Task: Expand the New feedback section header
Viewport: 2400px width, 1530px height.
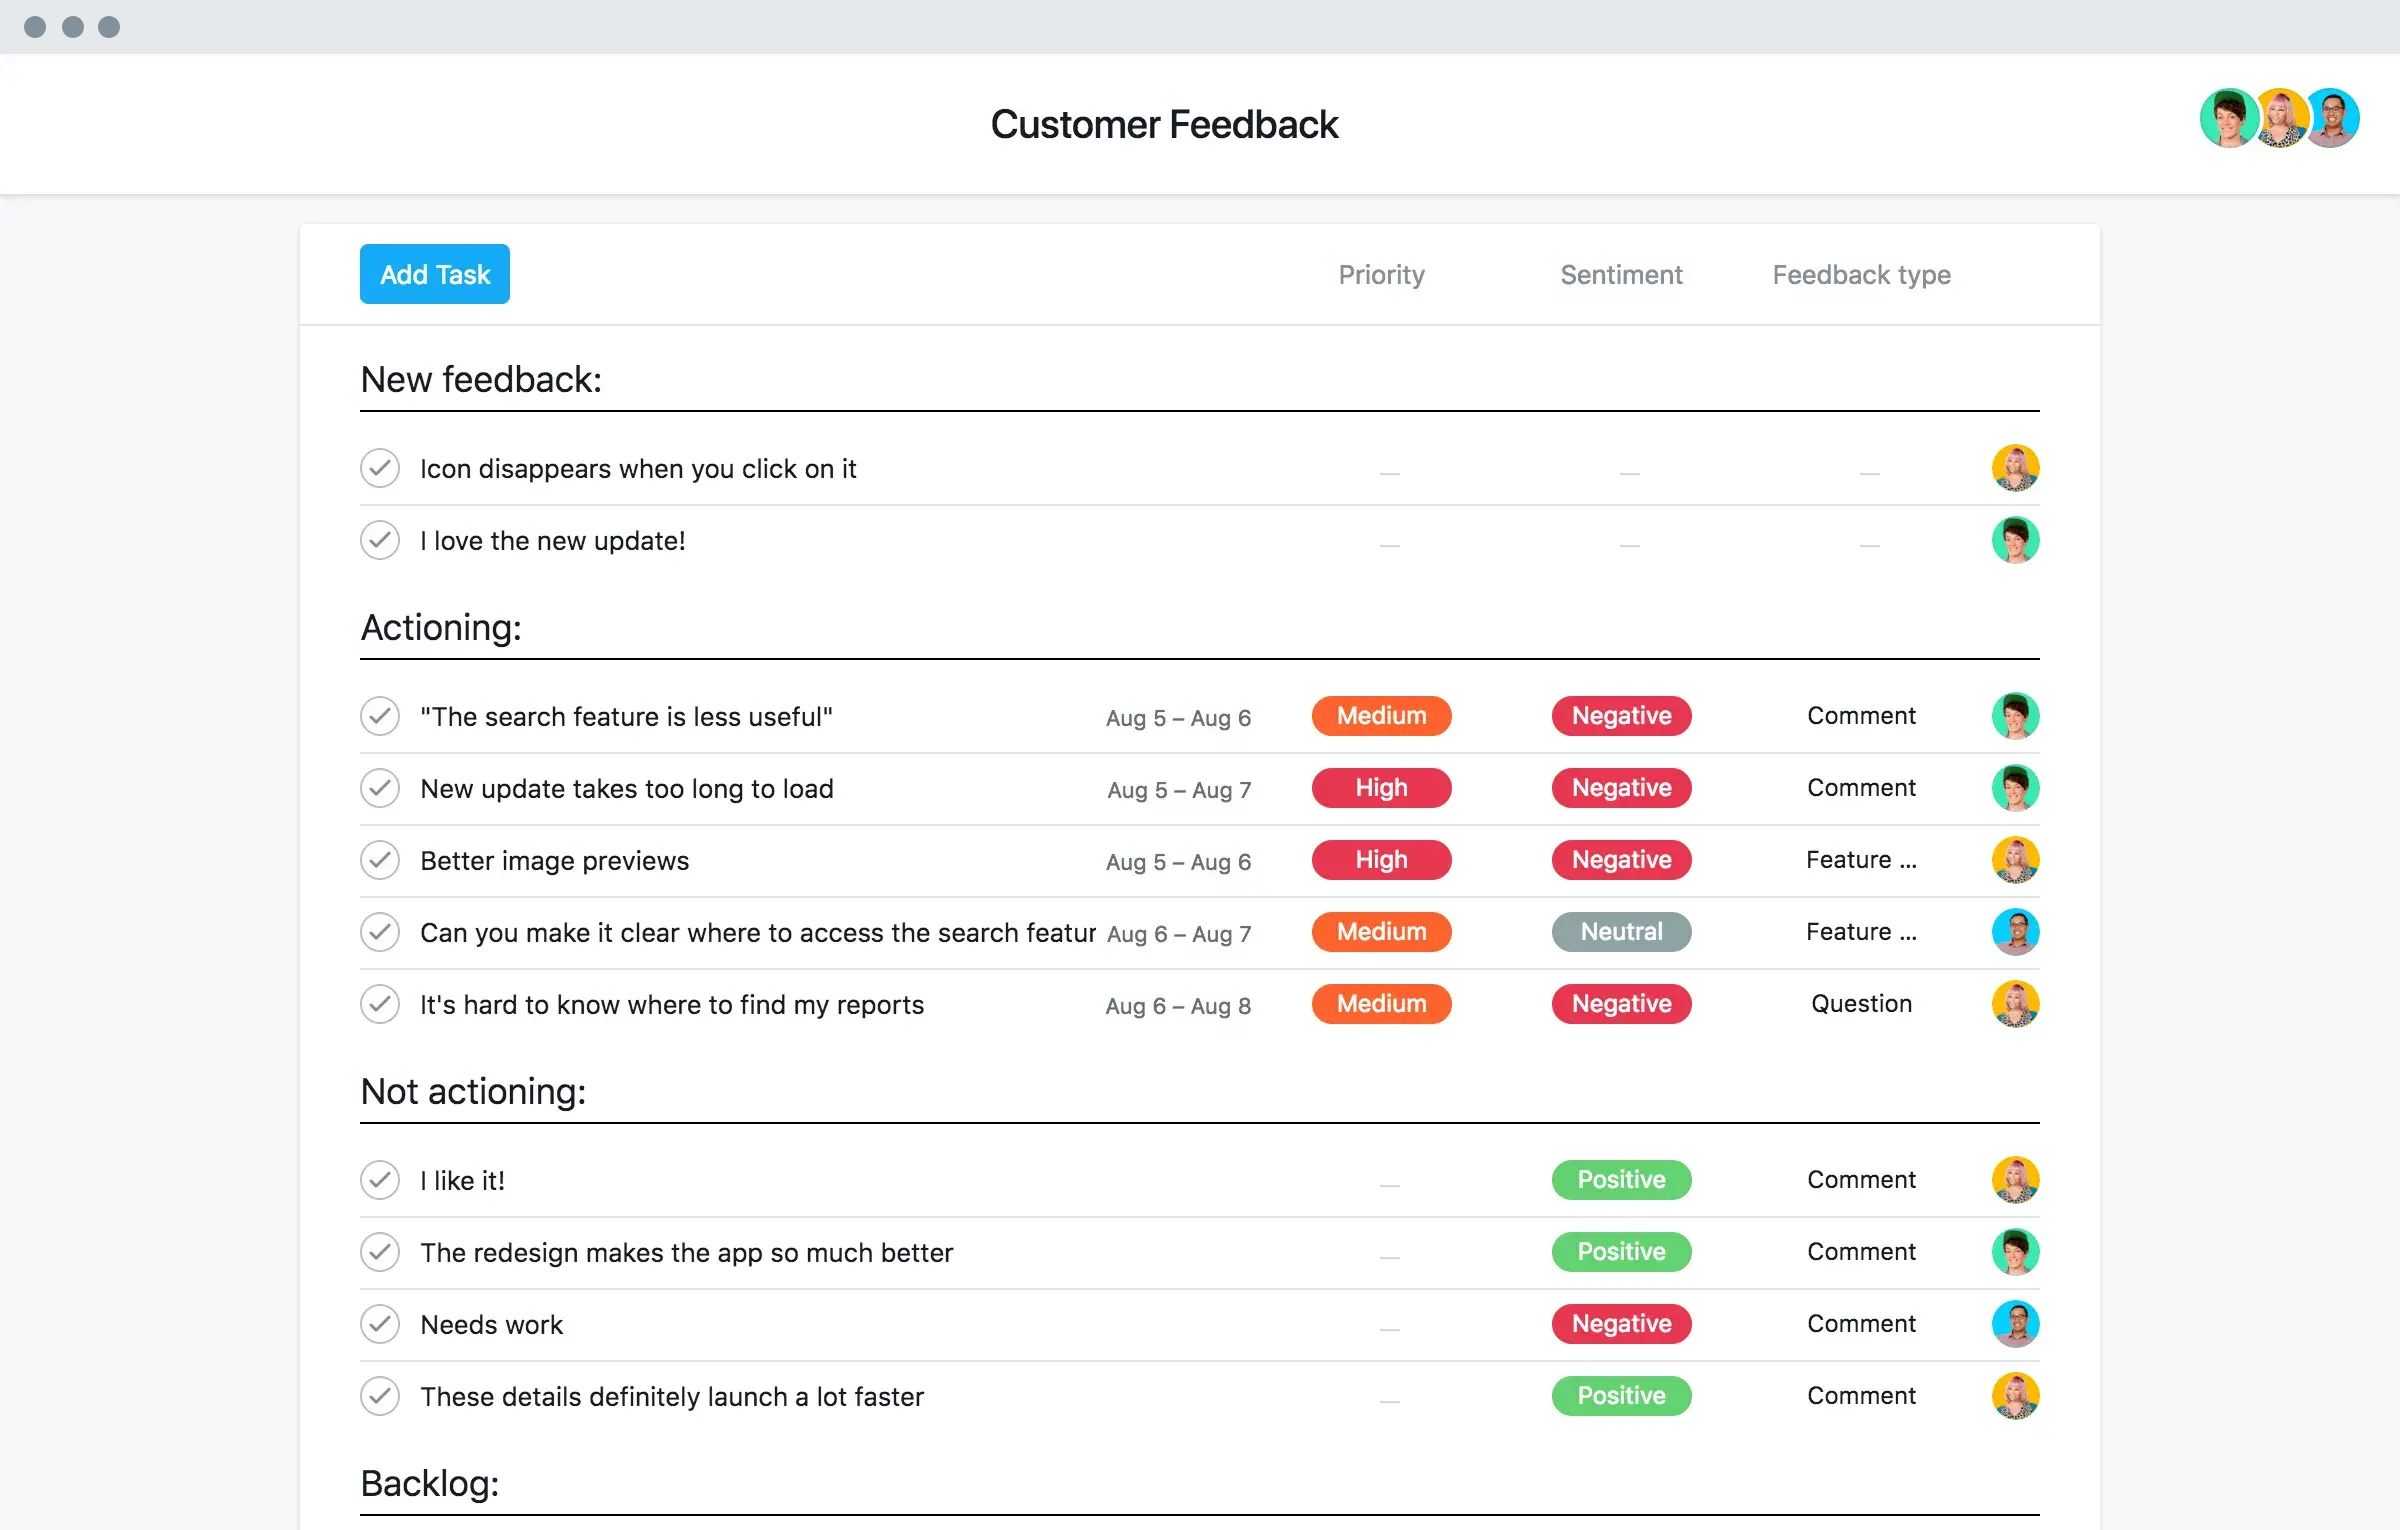Action: 481,378
